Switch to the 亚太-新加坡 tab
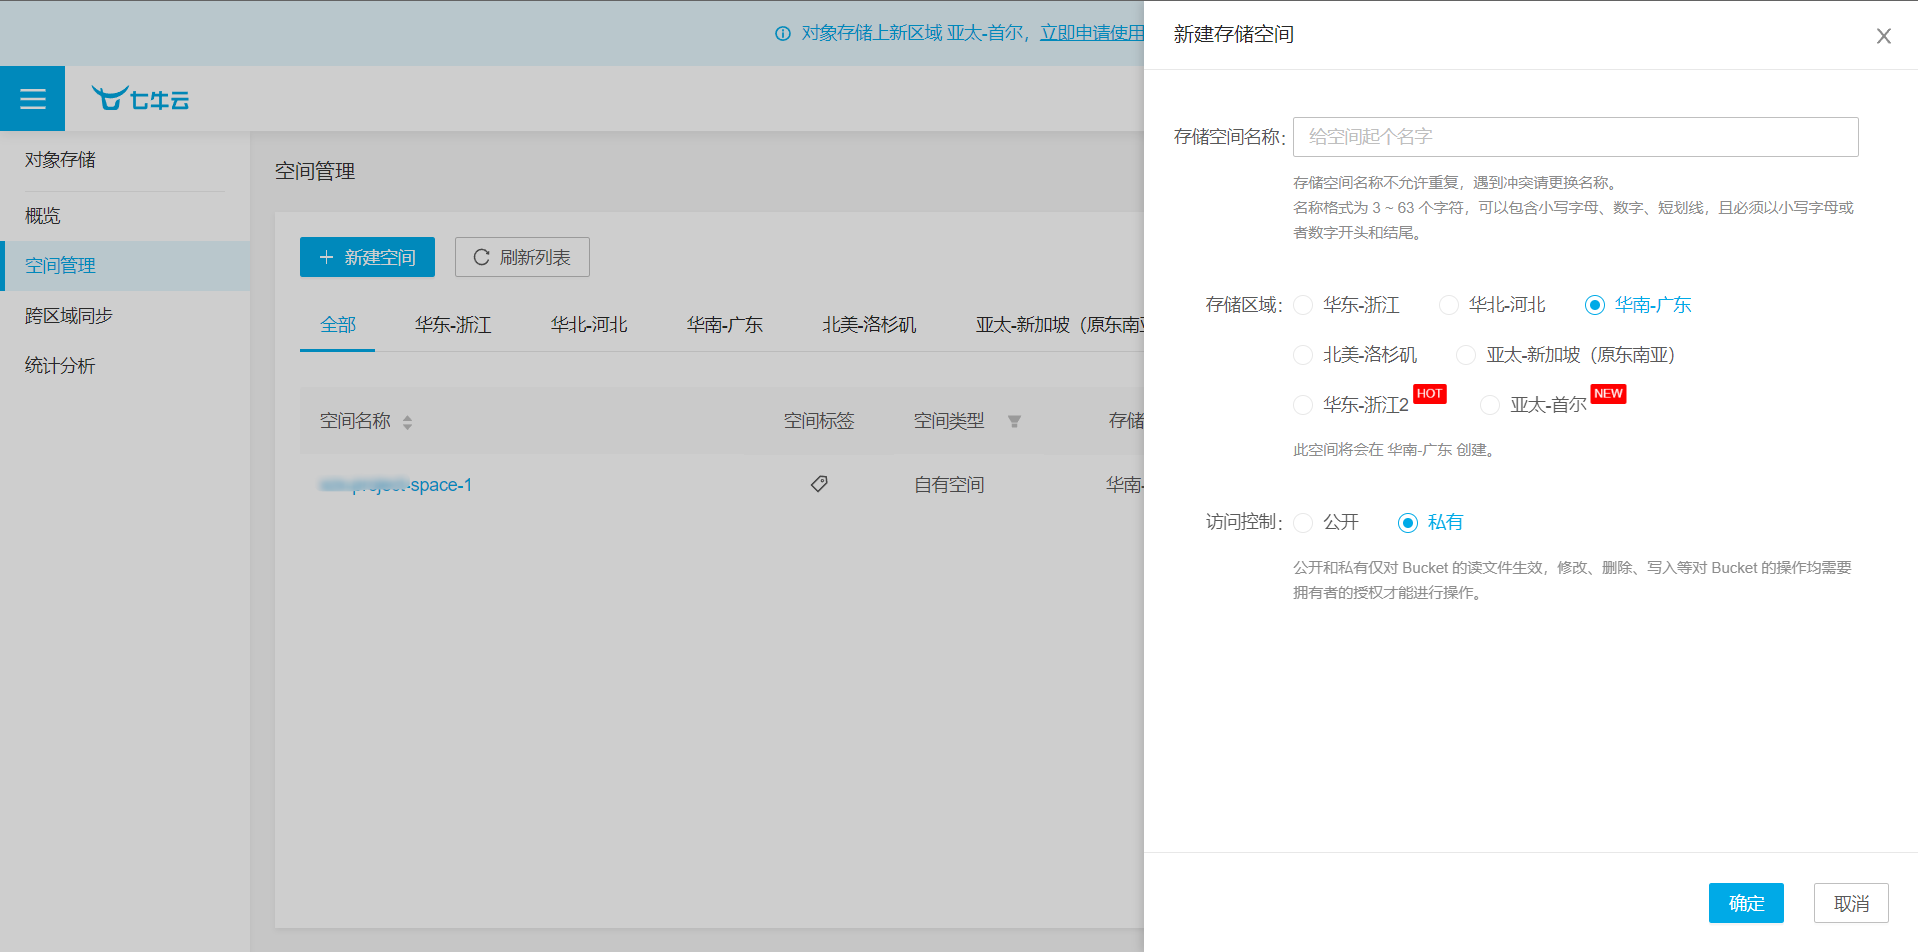Viewport: 1918px width, 952px height. tap(1060, 325)
